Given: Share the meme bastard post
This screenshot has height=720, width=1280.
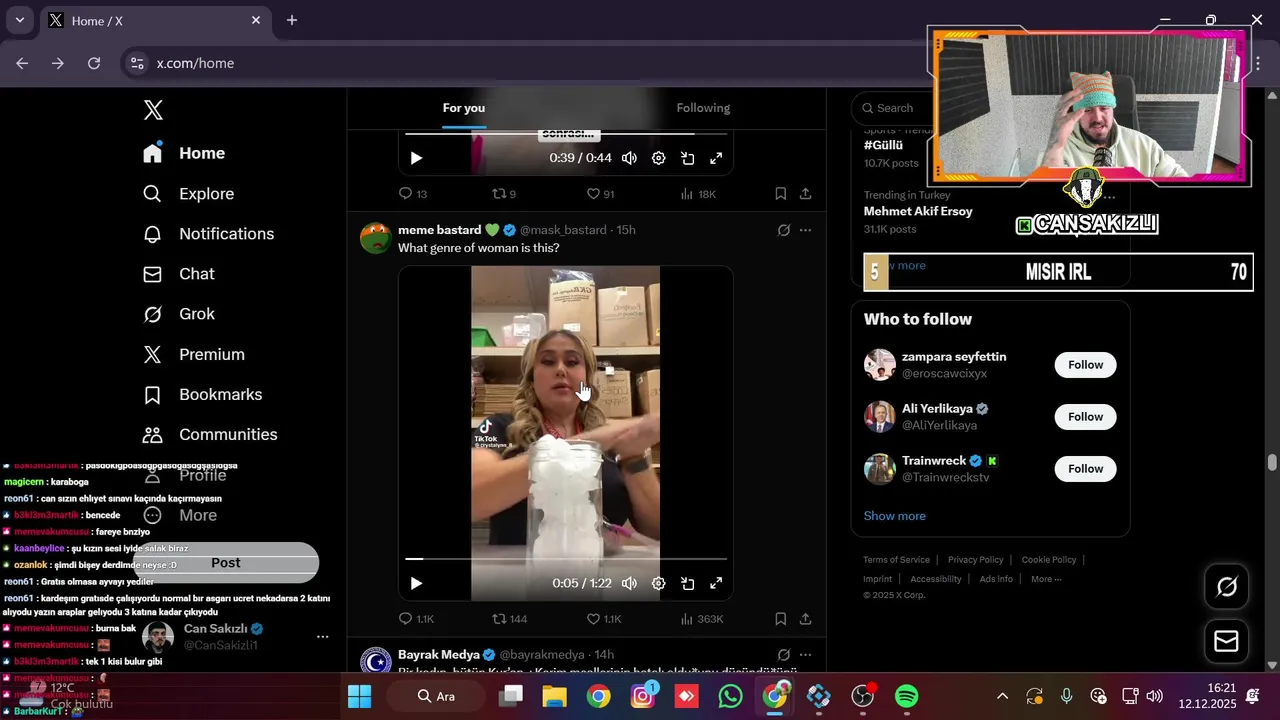Looking at the screenshot, I should click(x=805, y=619).
